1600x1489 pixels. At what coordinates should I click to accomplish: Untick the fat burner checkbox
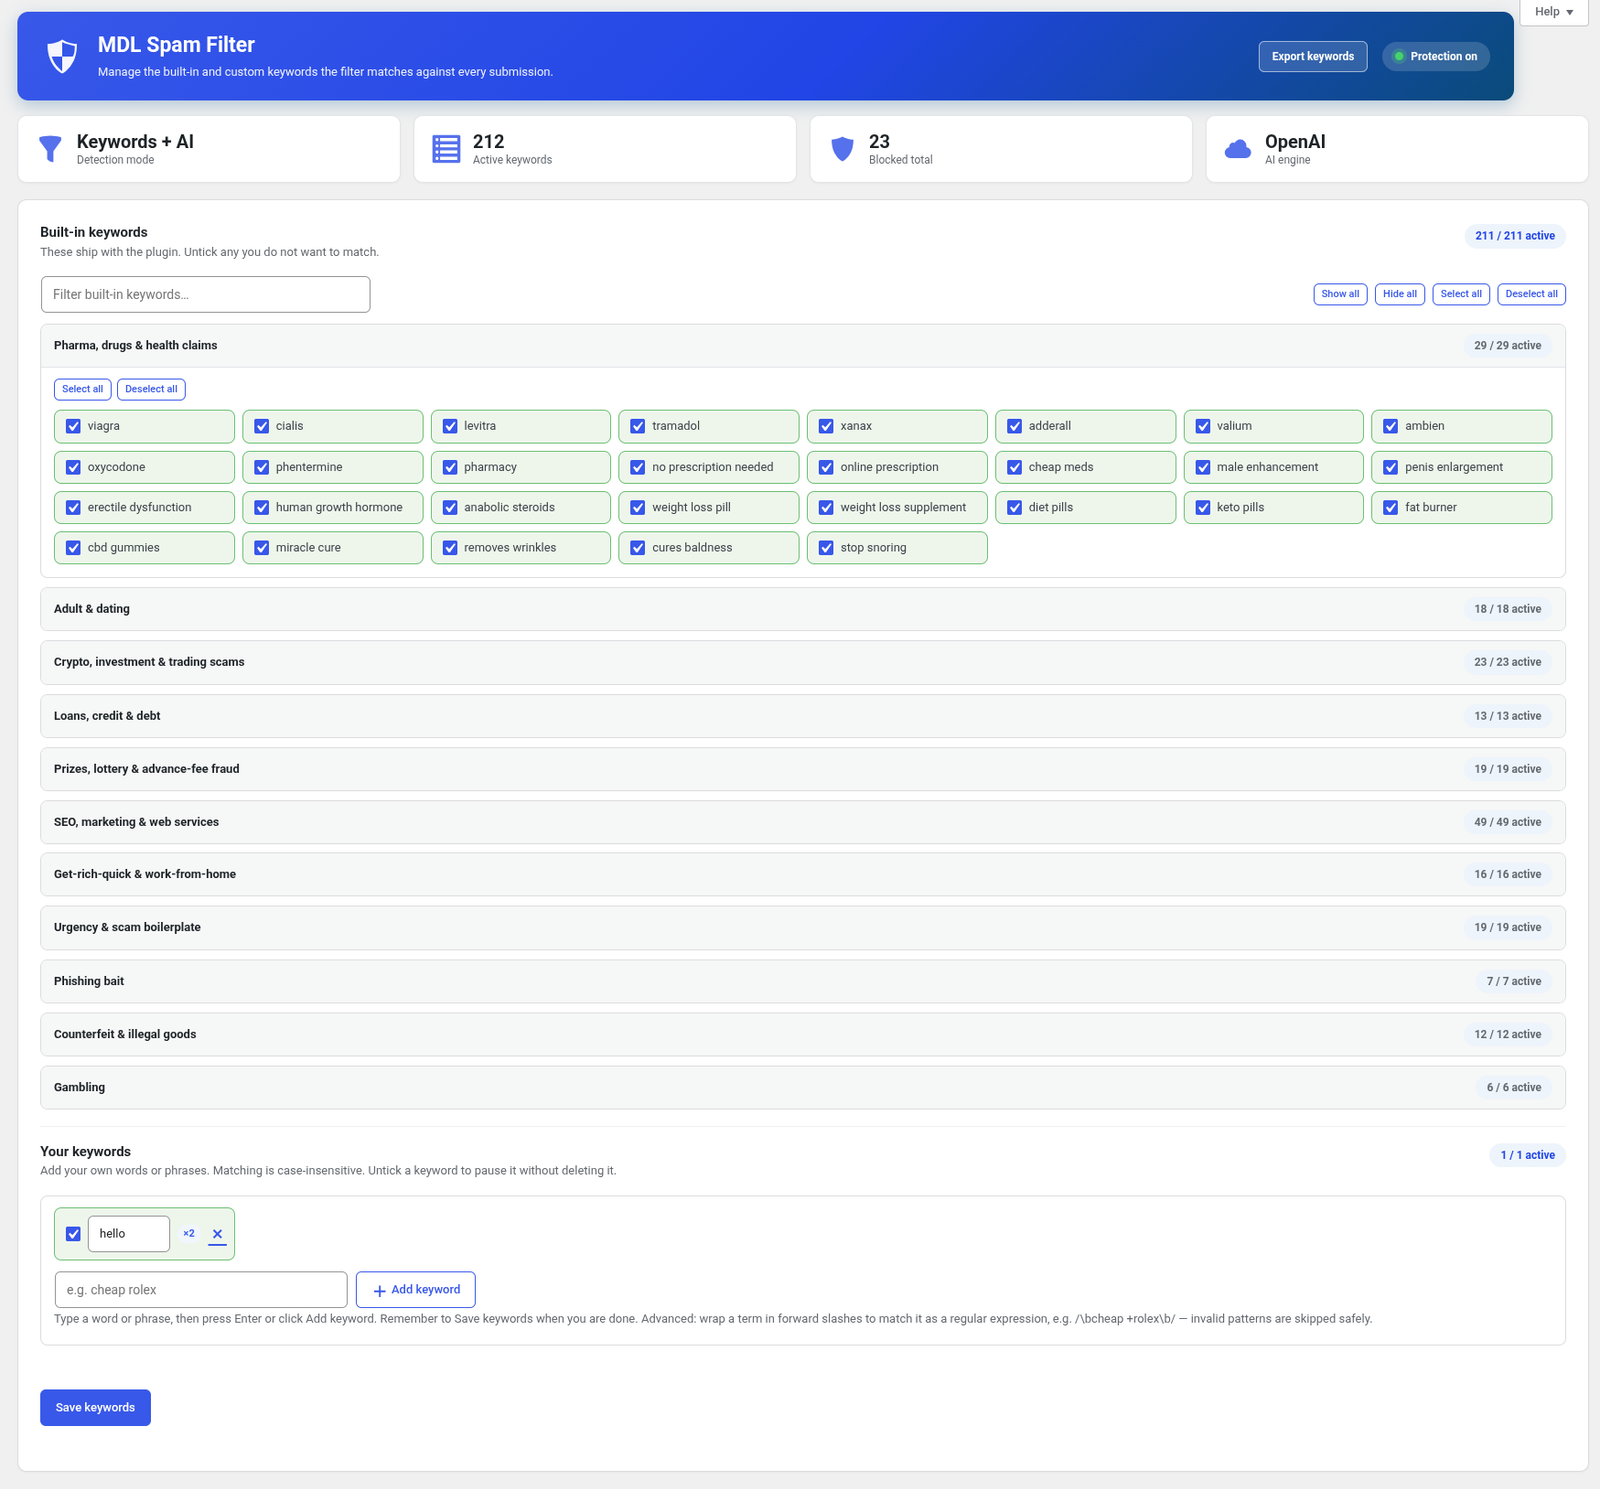1391,507
